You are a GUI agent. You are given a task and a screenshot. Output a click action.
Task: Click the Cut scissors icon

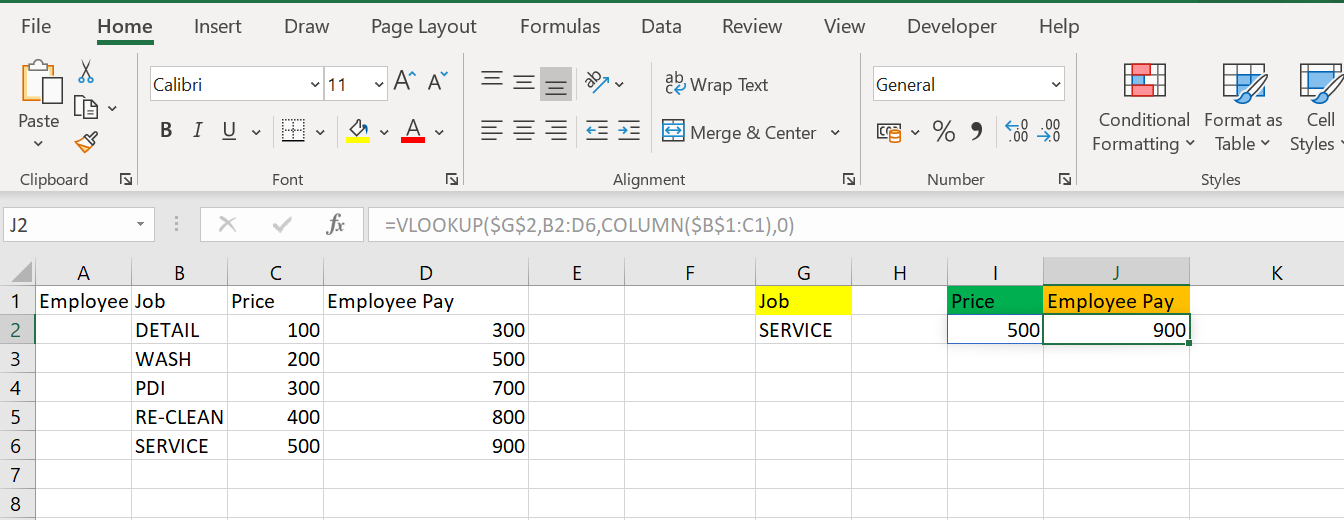(86, 72)
